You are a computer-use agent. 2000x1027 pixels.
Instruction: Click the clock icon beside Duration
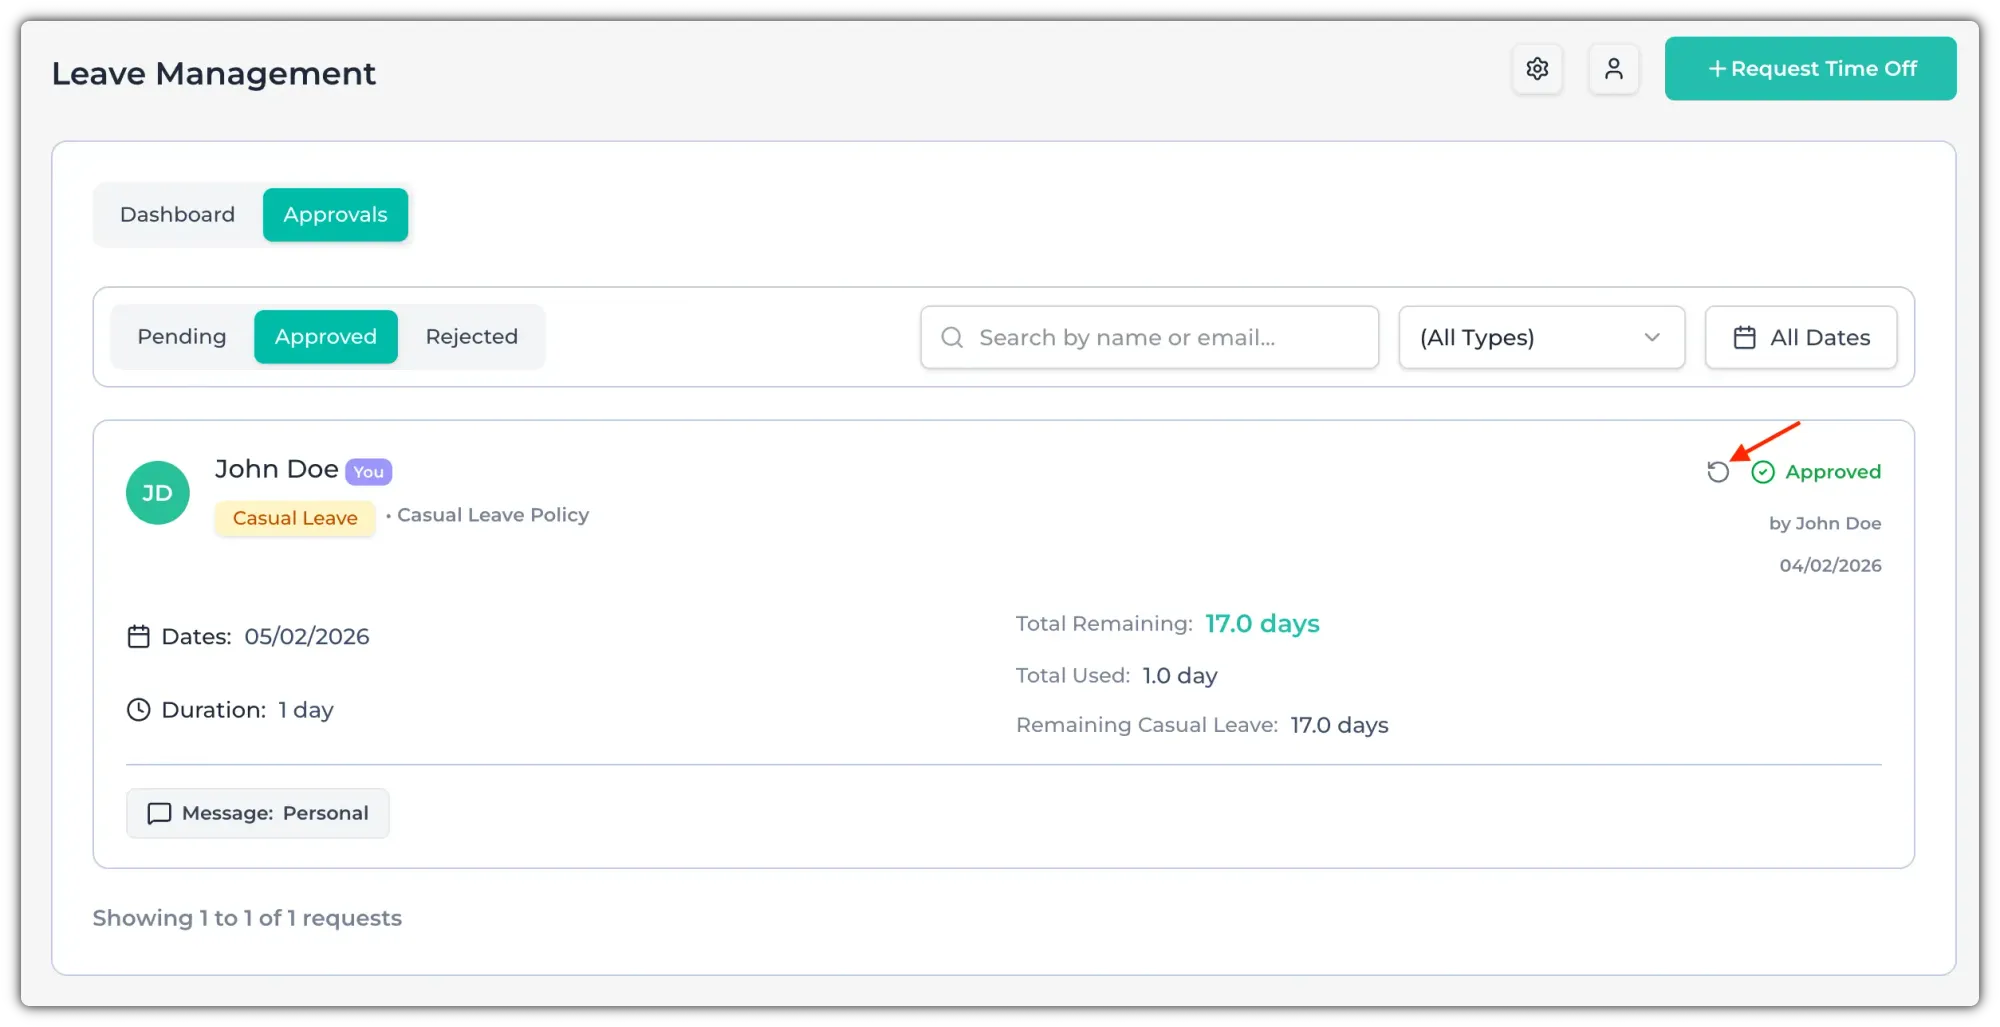pyautogui.click(x=139, y=710)
